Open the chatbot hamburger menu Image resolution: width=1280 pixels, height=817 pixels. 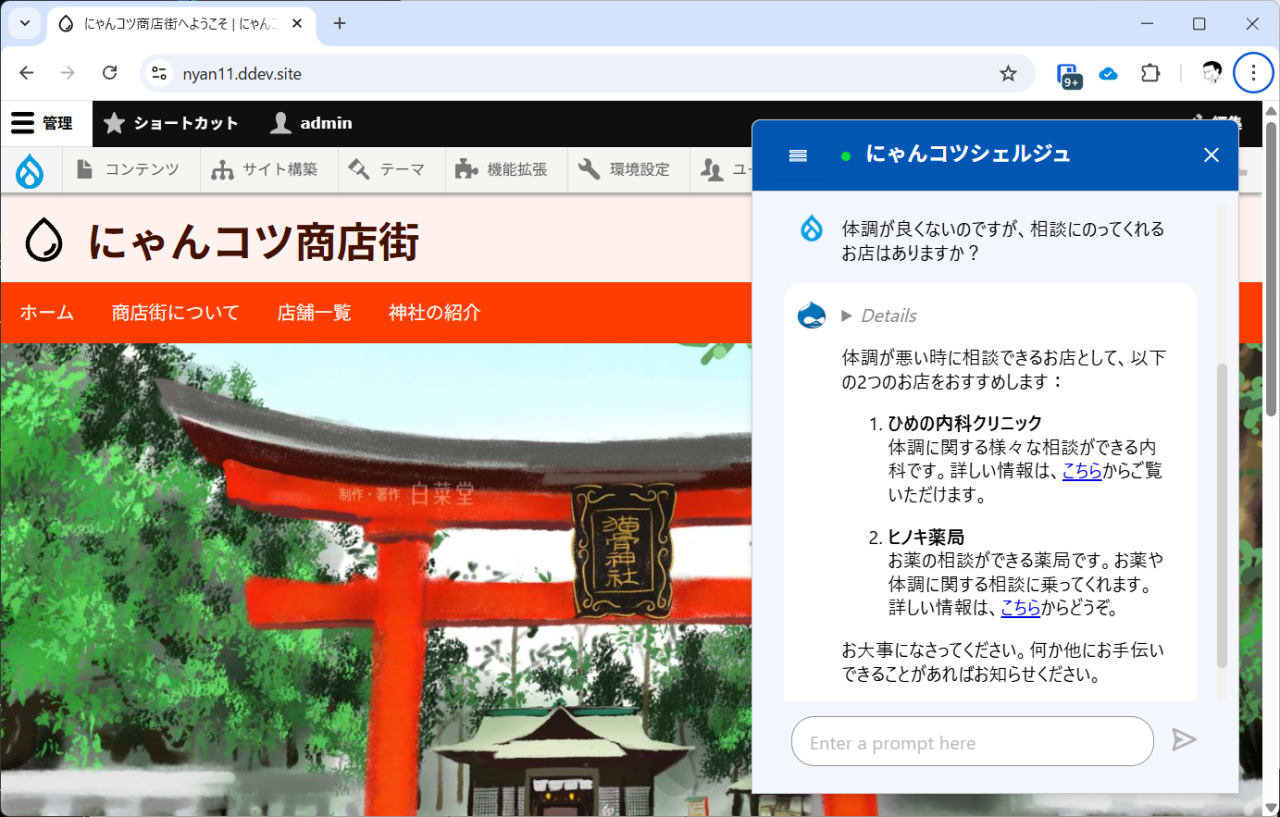[x=798, y=155]
